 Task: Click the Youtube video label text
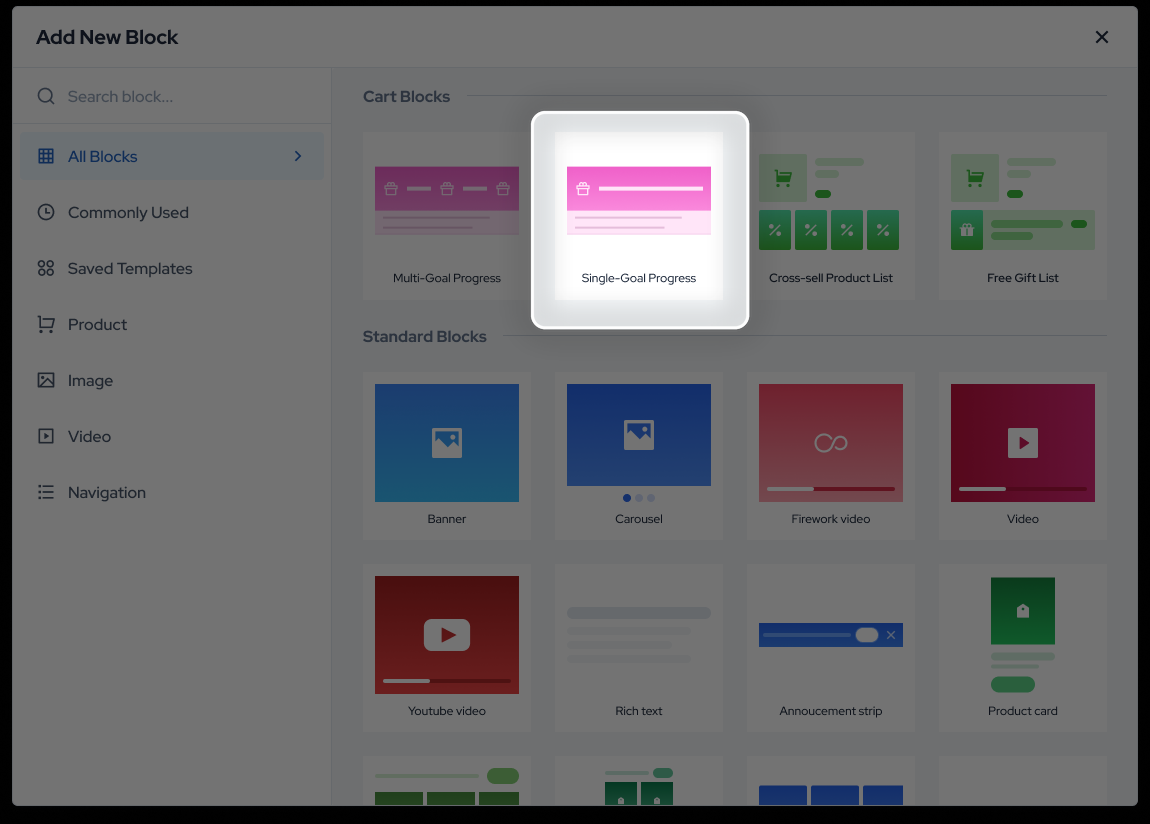(447, 711)
